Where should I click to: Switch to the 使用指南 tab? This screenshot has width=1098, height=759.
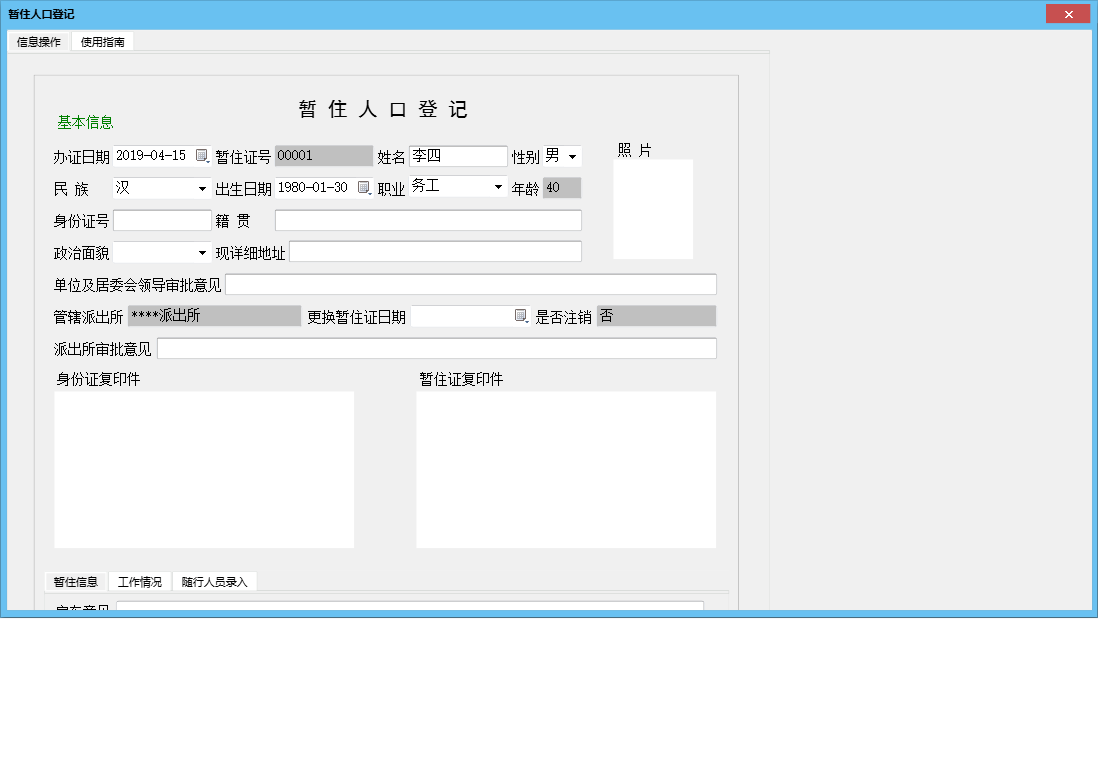coord(103,41)
